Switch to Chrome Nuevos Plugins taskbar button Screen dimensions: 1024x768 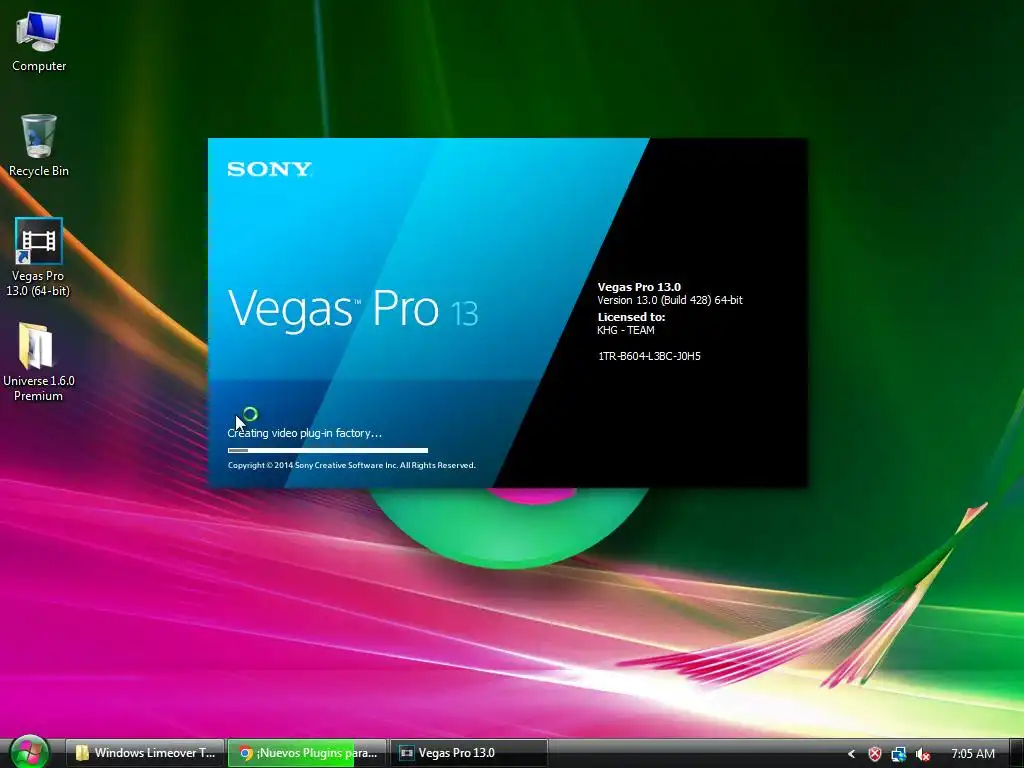point(307,753)
